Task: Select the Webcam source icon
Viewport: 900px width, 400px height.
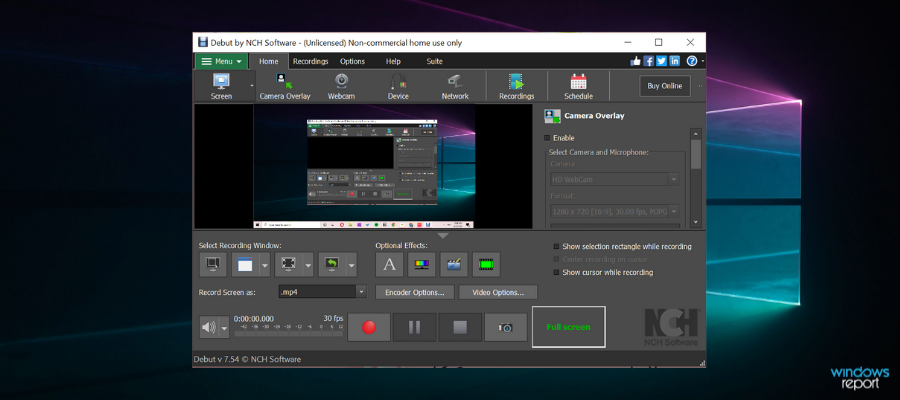Action: [x=341, y=87]
